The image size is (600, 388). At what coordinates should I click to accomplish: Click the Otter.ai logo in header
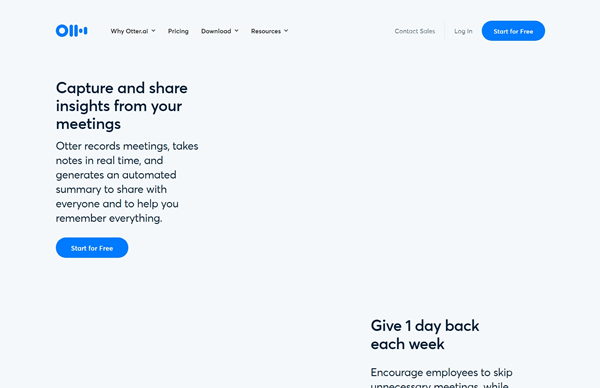tap(72, 31)
